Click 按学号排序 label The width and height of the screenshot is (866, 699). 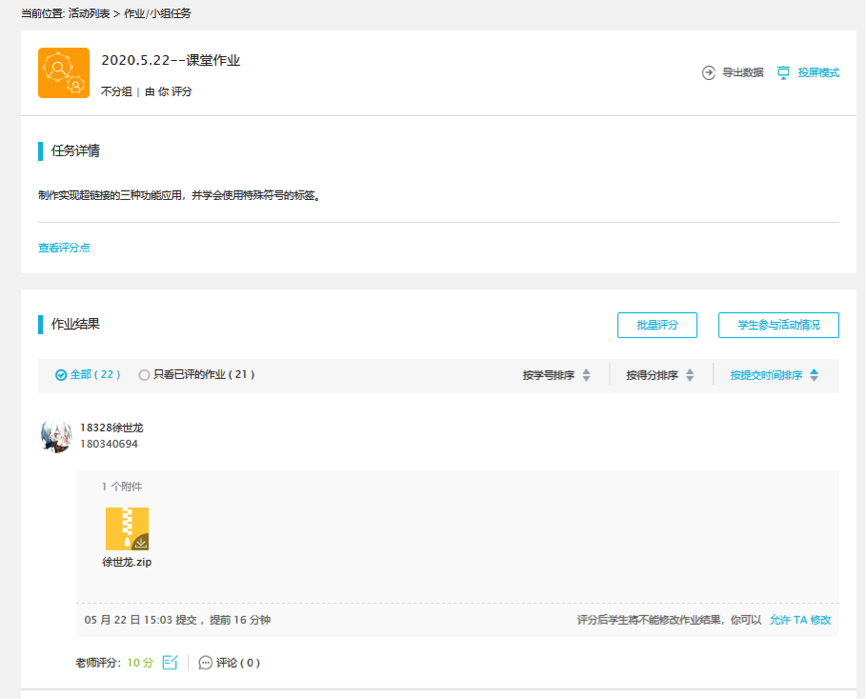coord(548,375)
